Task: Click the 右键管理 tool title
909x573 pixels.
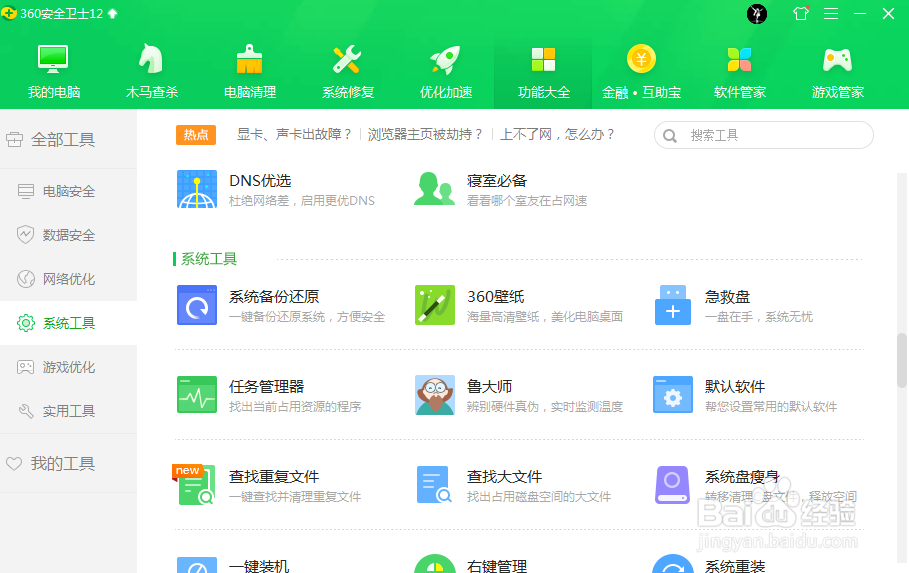Action: click(x=497, y=566)
